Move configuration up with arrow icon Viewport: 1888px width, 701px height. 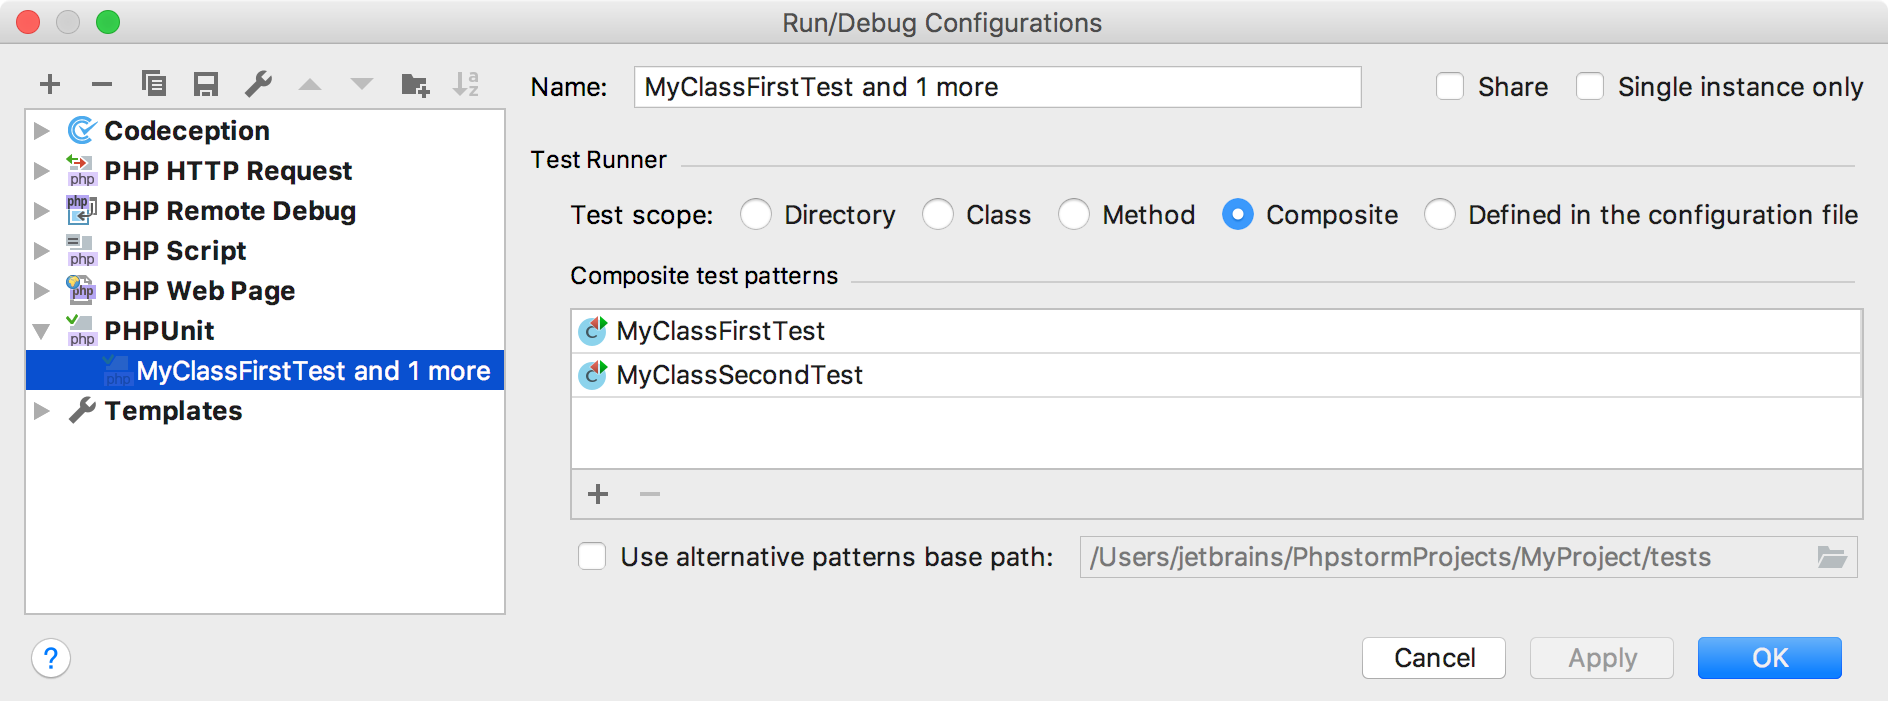click(x=310, y=85)
